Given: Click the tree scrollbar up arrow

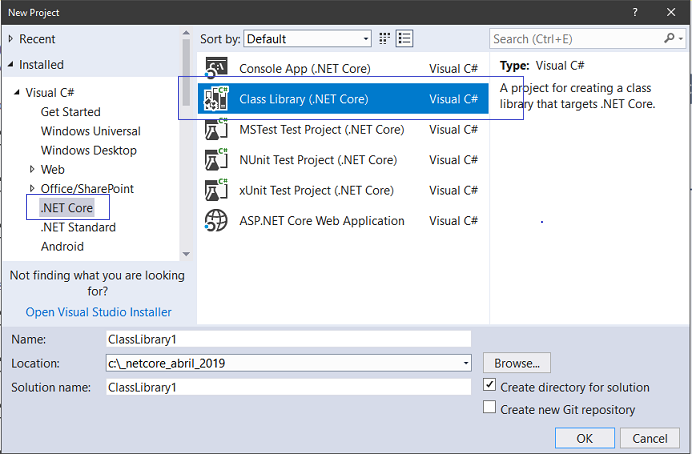Looking at the screenshot, I should pyautogui.click(x=186, y=33).
